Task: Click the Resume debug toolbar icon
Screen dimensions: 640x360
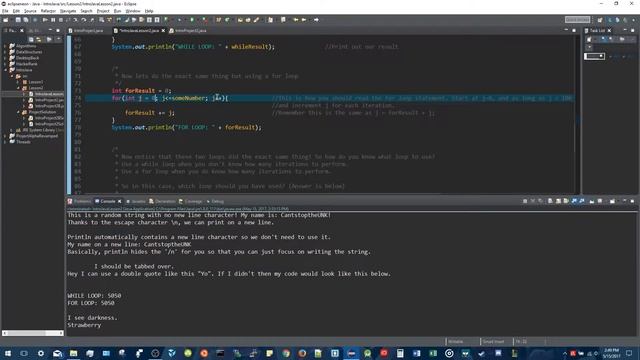Action: pos(45,20)
